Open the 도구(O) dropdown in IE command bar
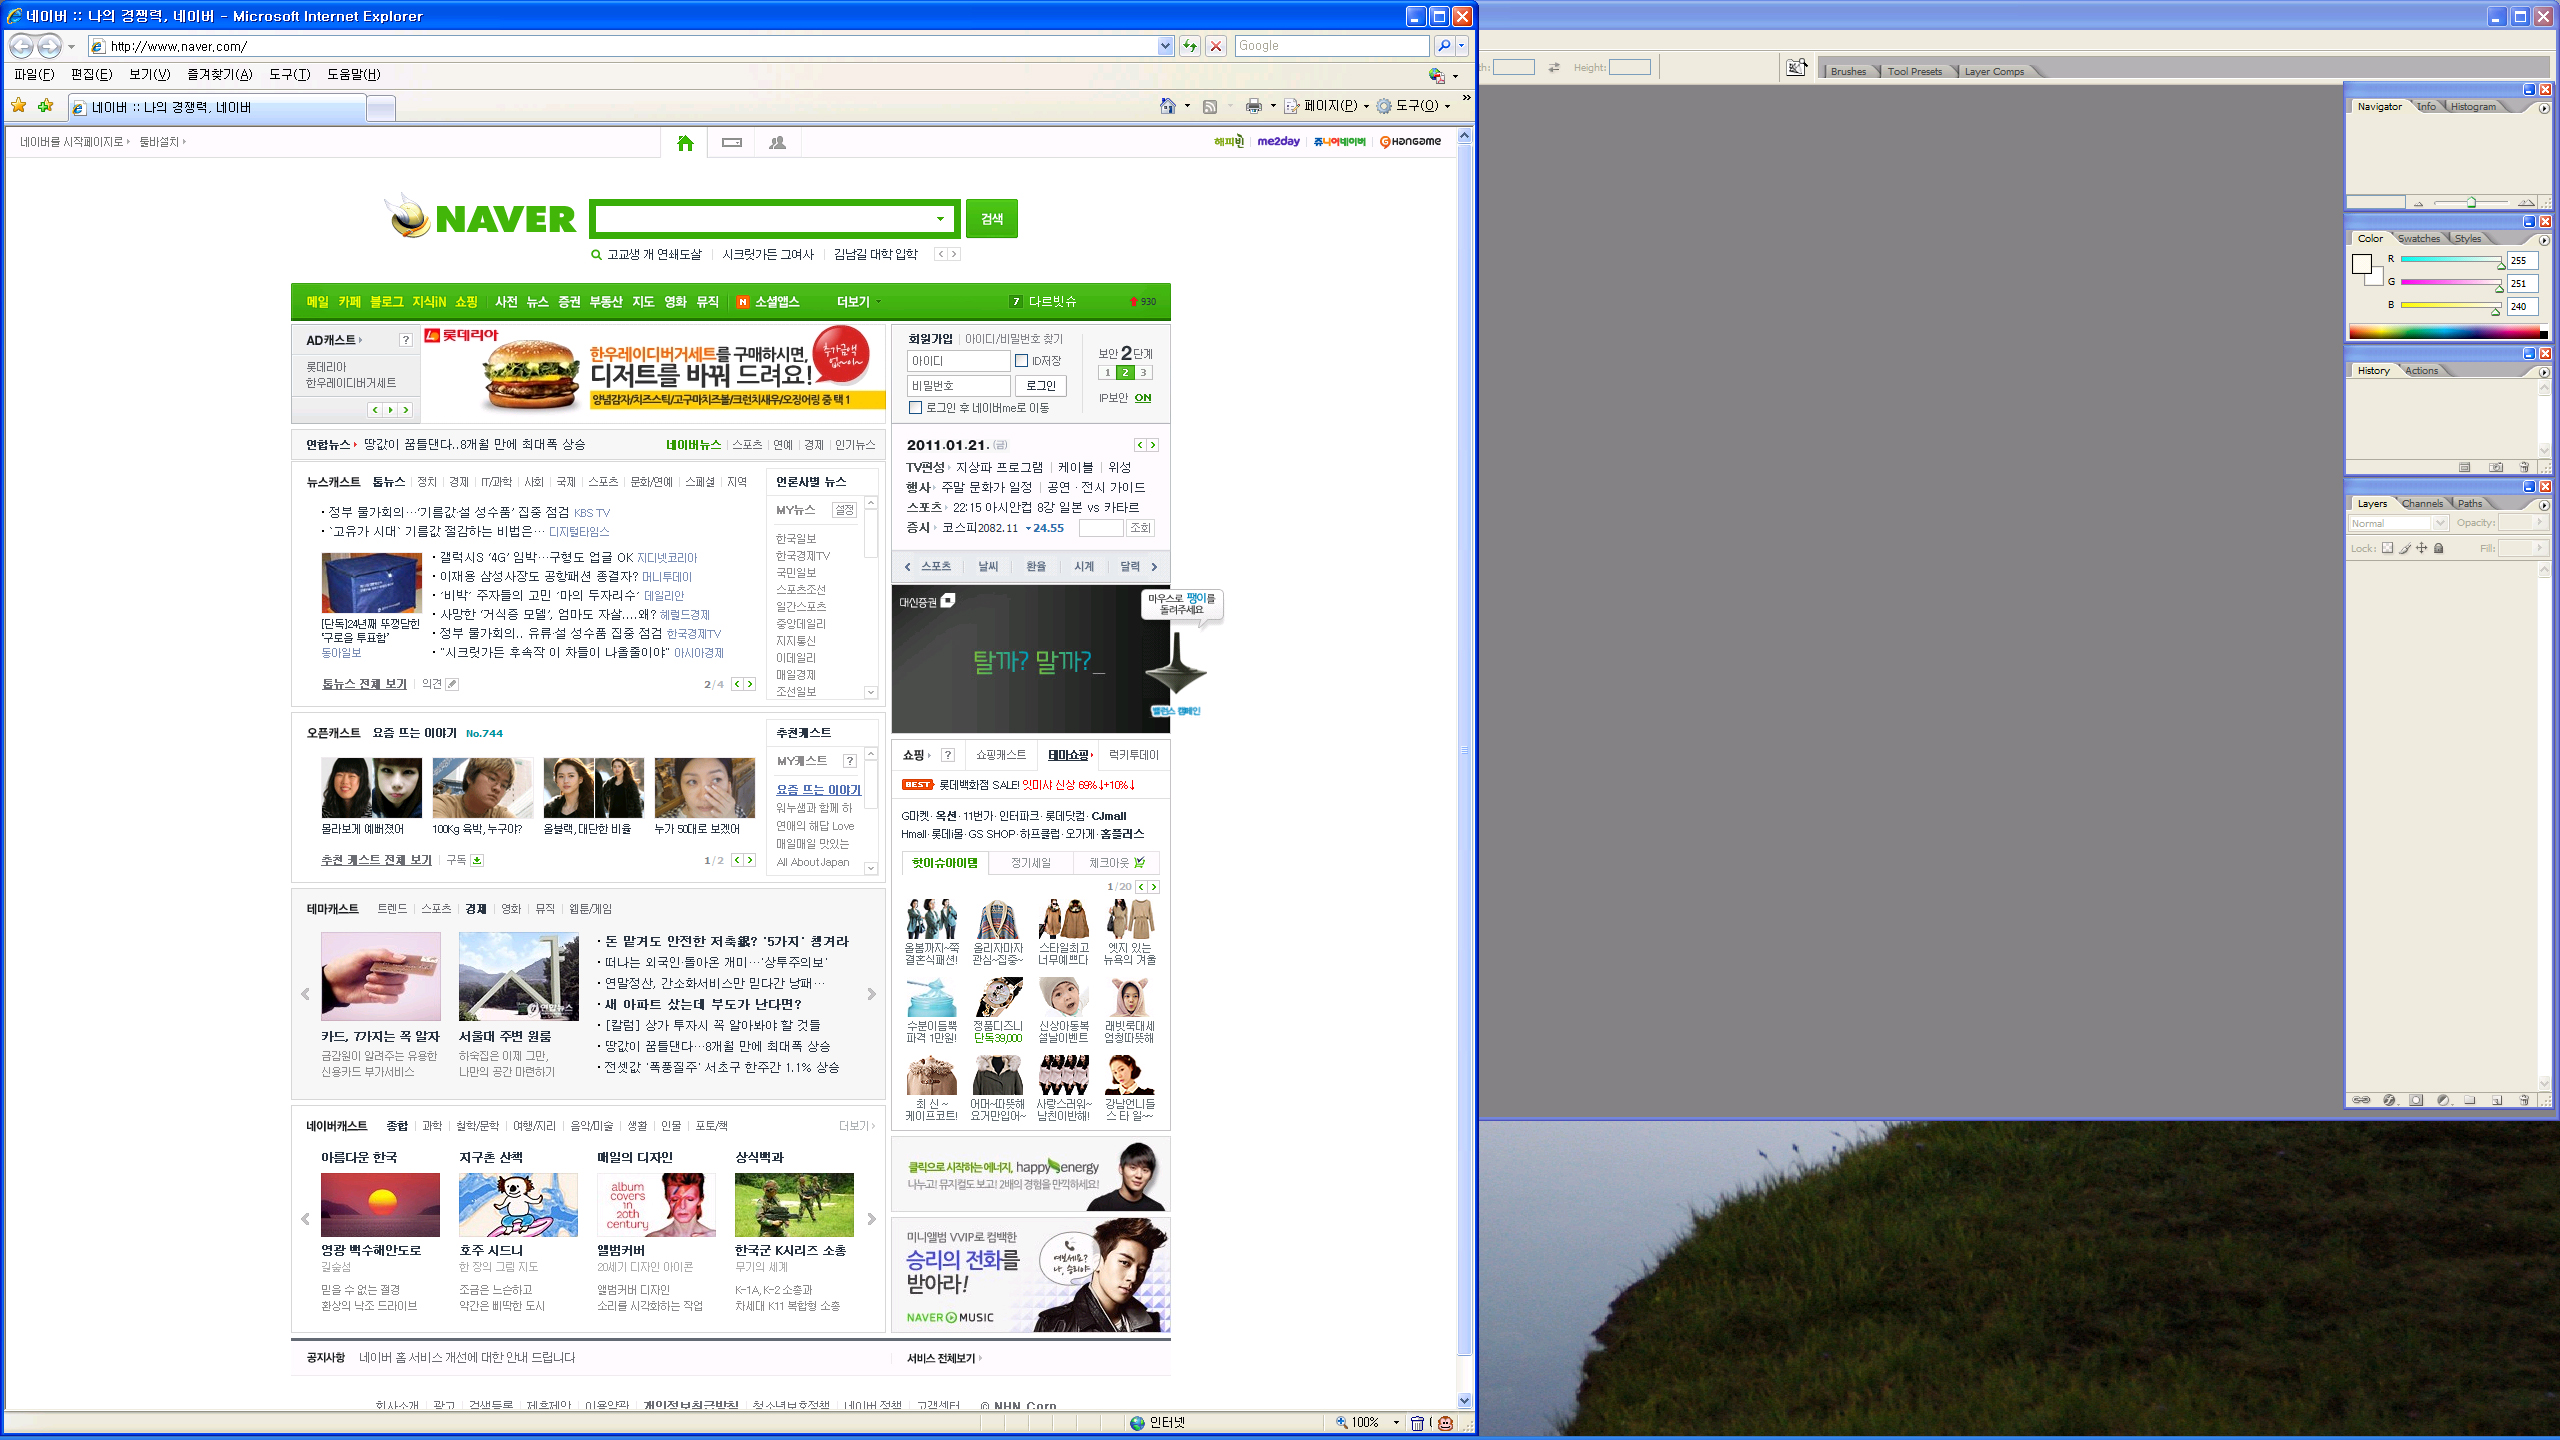This screenshot has height=1440, width=2560. pos(1413,106)
